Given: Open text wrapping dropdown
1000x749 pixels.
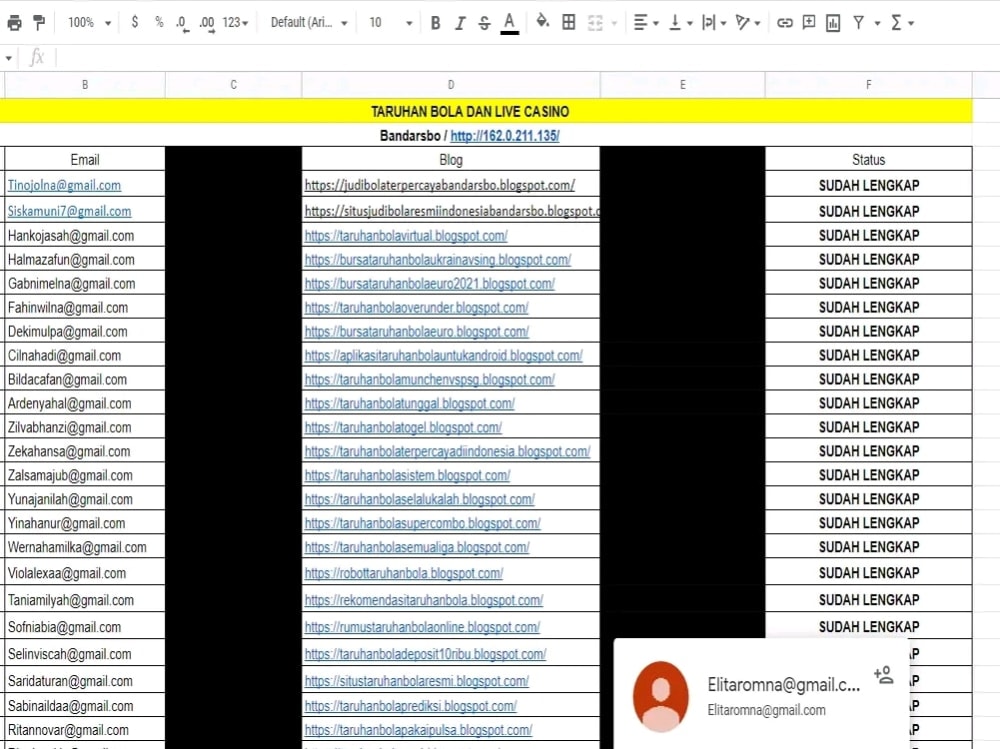Looking at the screenshot, I should point(713,23).
